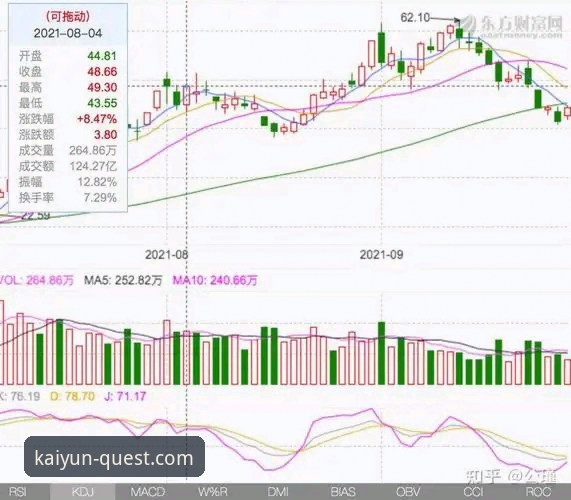
Task: Click the 成交量 value 264.86万
Action: click(x=93, y=150)
